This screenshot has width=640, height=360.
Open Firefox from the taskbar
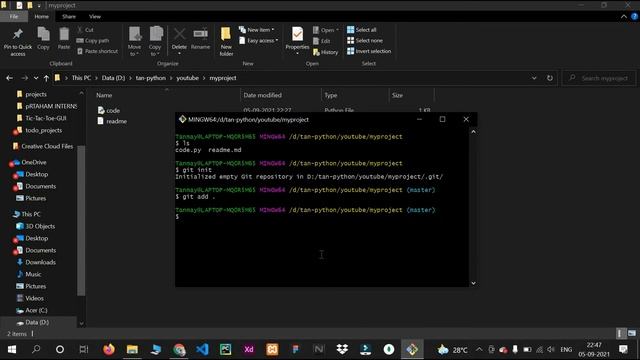[109, 349]
